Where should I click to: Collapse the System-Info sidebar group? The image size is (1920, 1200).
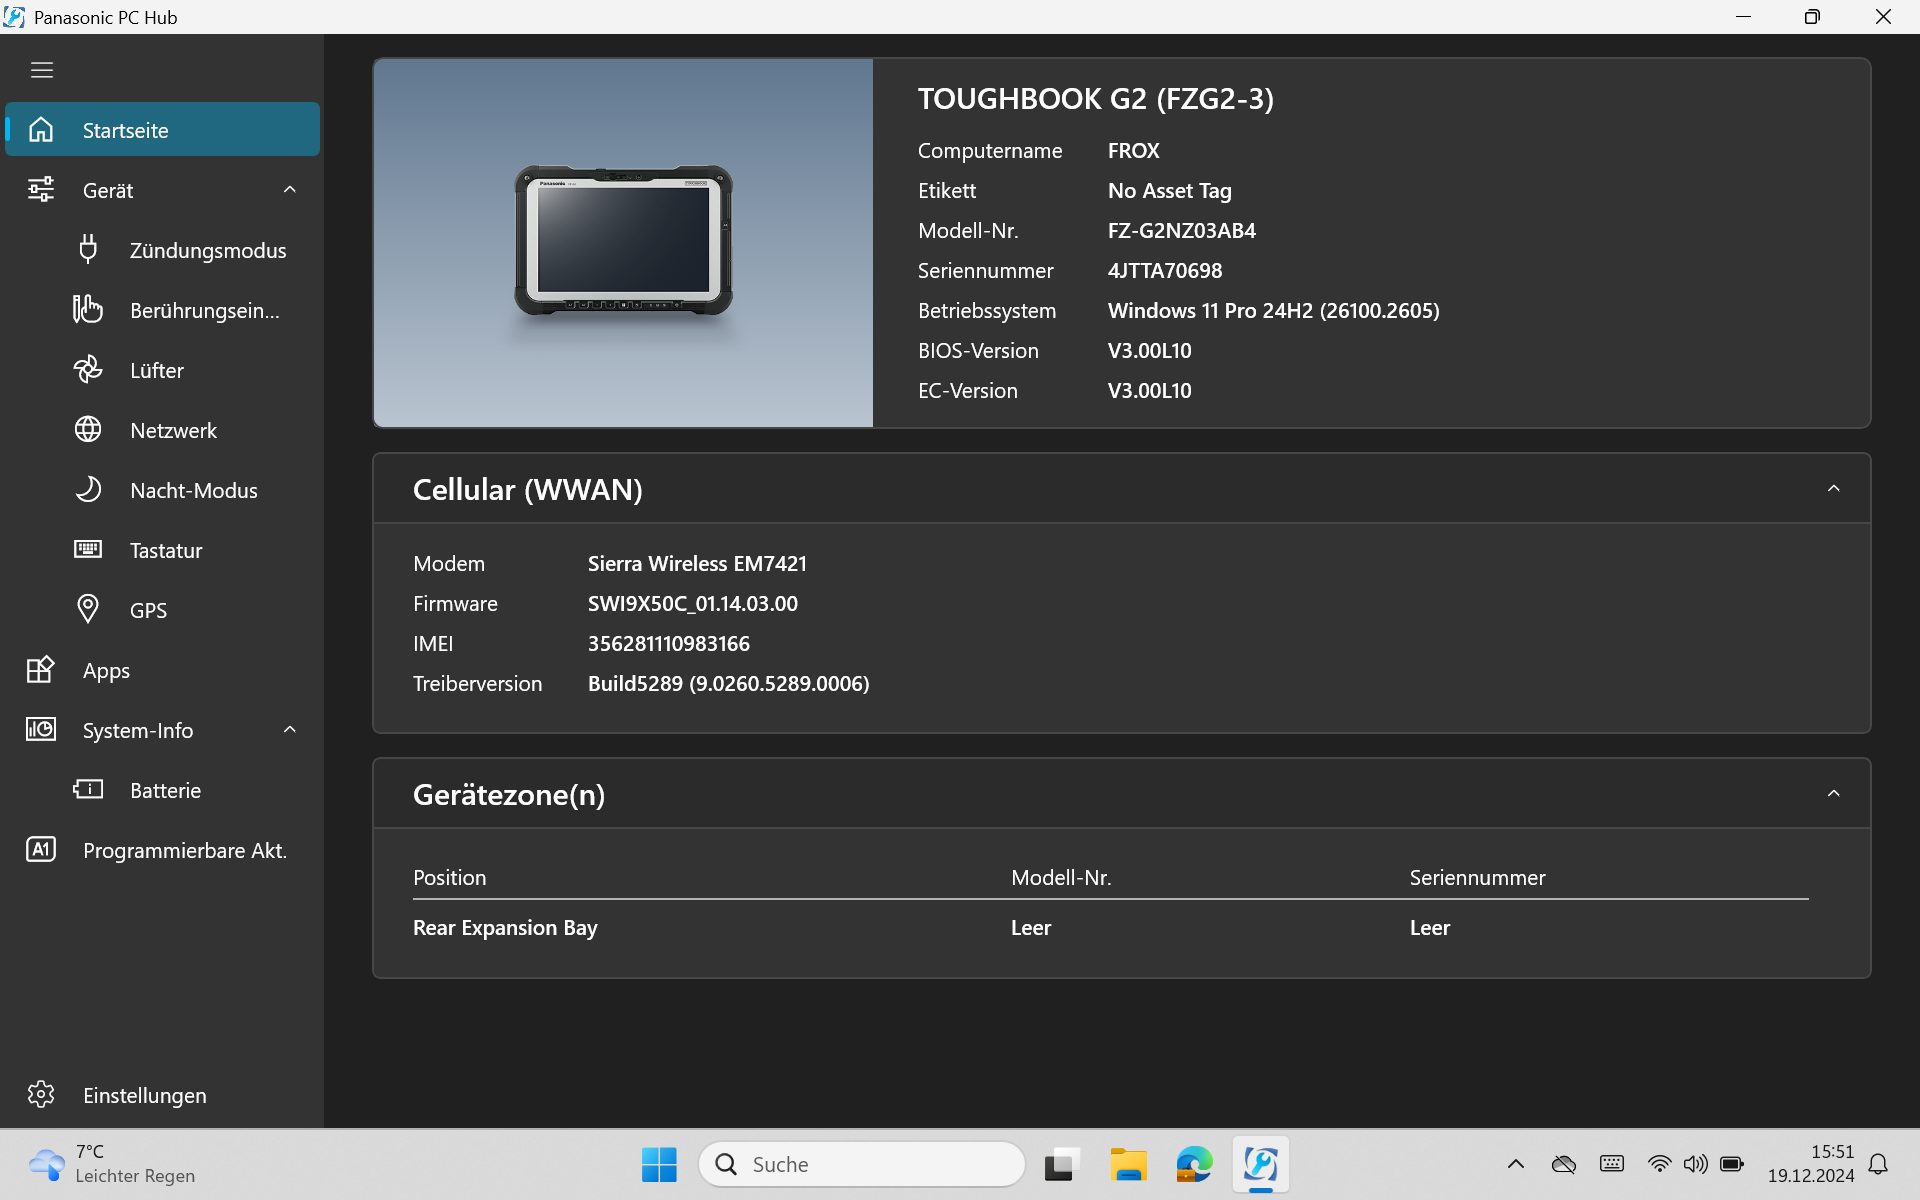click(x=290, y=730)
